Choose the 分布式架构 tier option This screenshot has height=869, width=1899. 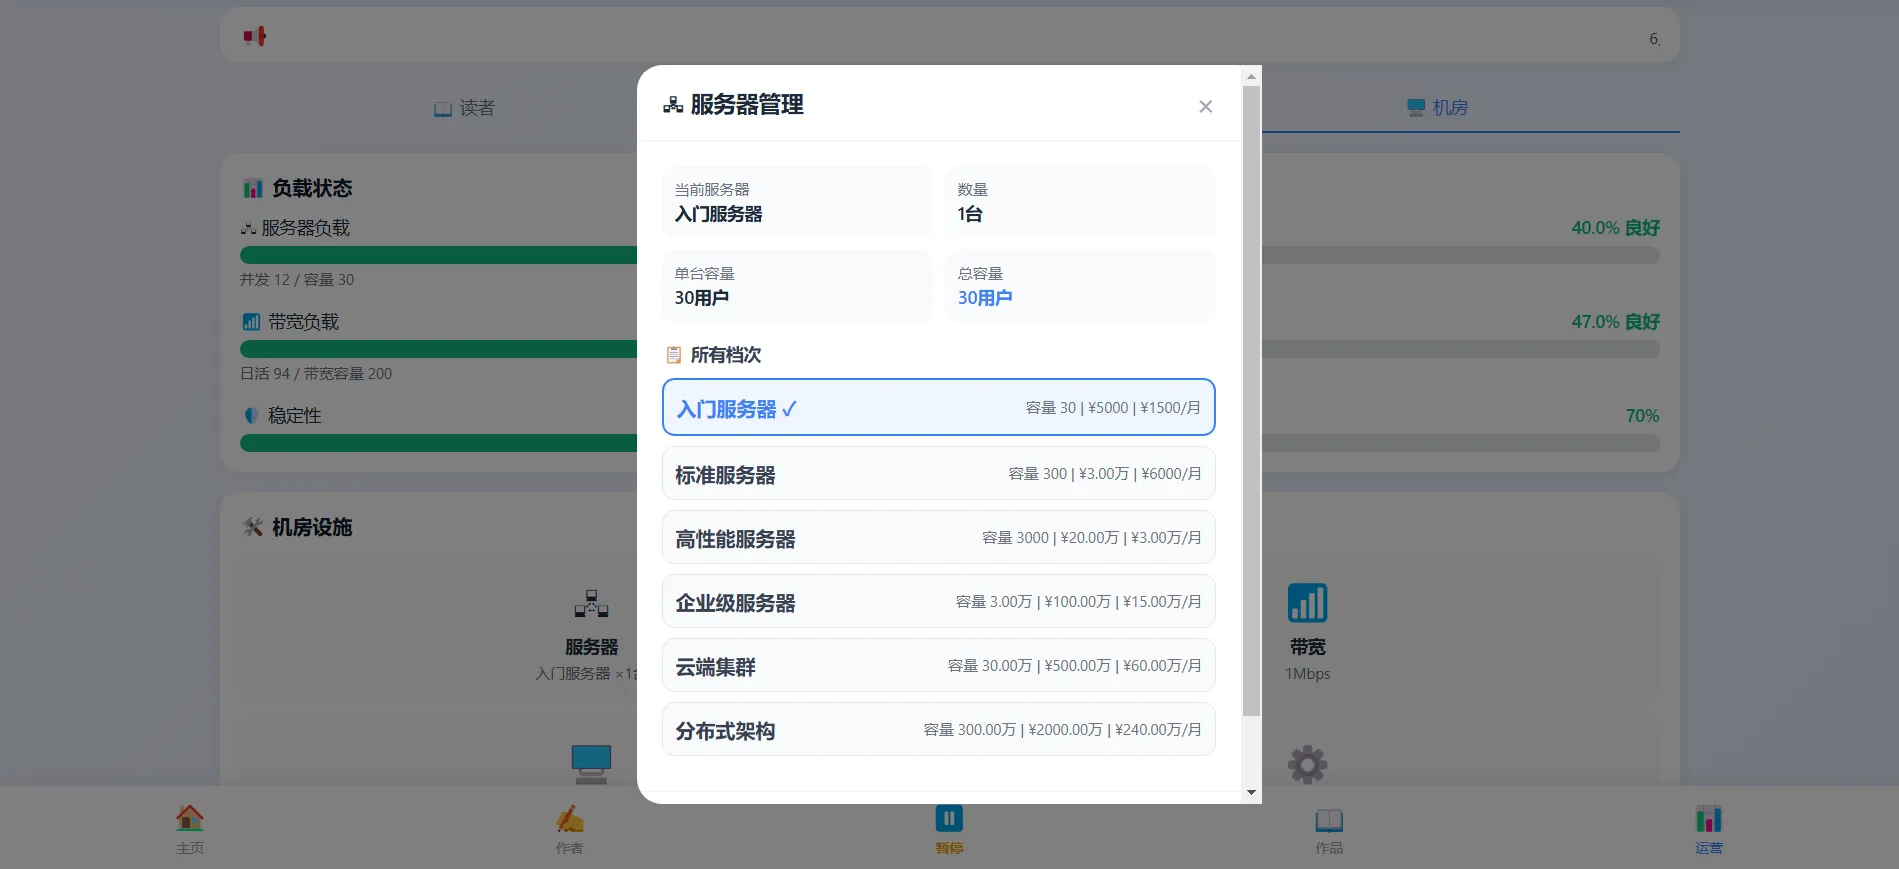click(x=939, y=729)
